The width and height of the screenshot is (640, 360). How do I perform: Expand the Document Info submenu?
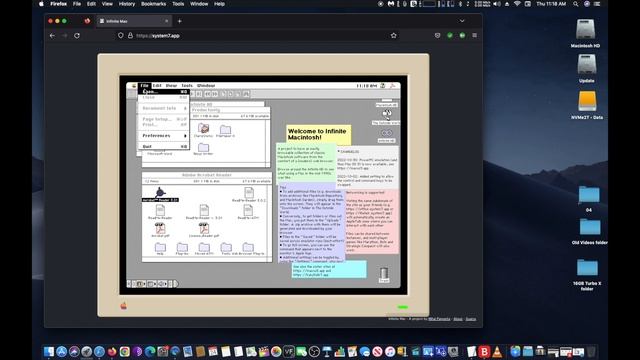pos(163,108)
